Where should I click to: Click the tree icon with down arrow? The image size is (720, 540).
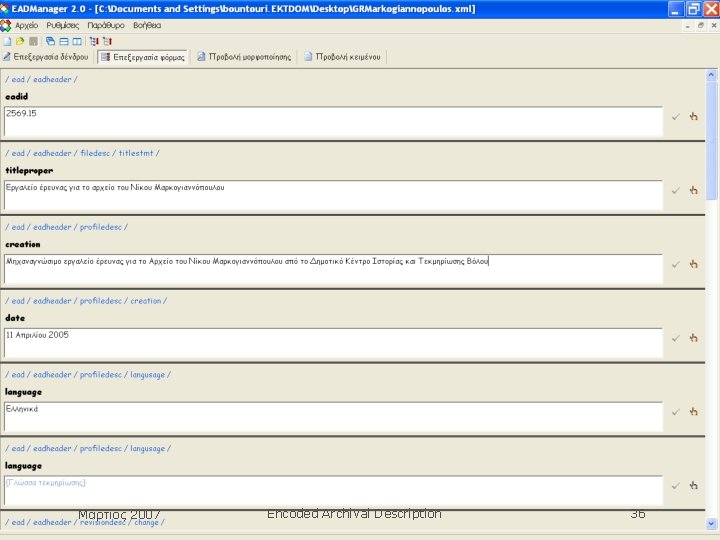pos(94,41)
